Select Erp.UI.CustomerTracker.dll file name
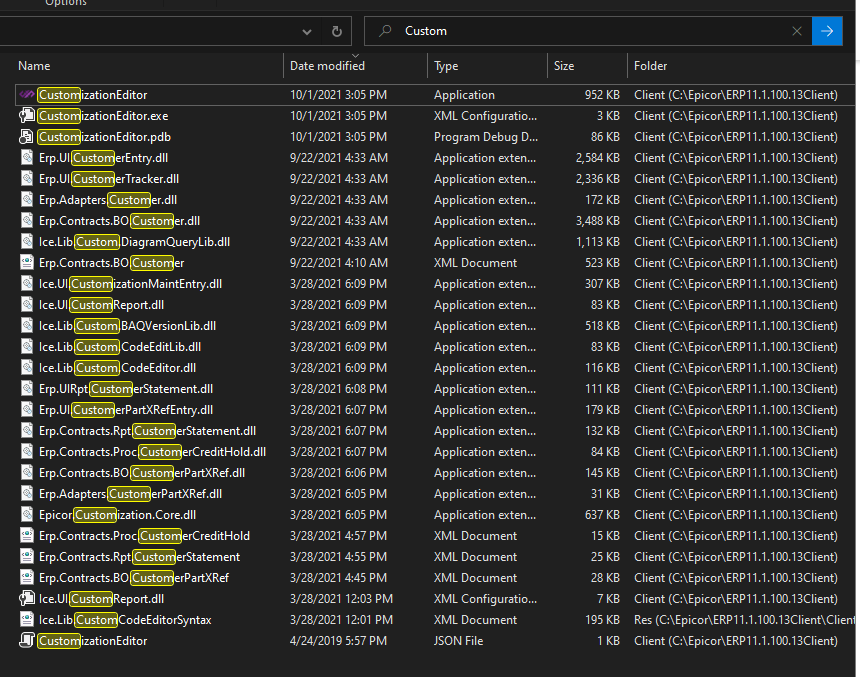Image resolution: width=860 pixels, height=677 pixels. tap(109, 179)
